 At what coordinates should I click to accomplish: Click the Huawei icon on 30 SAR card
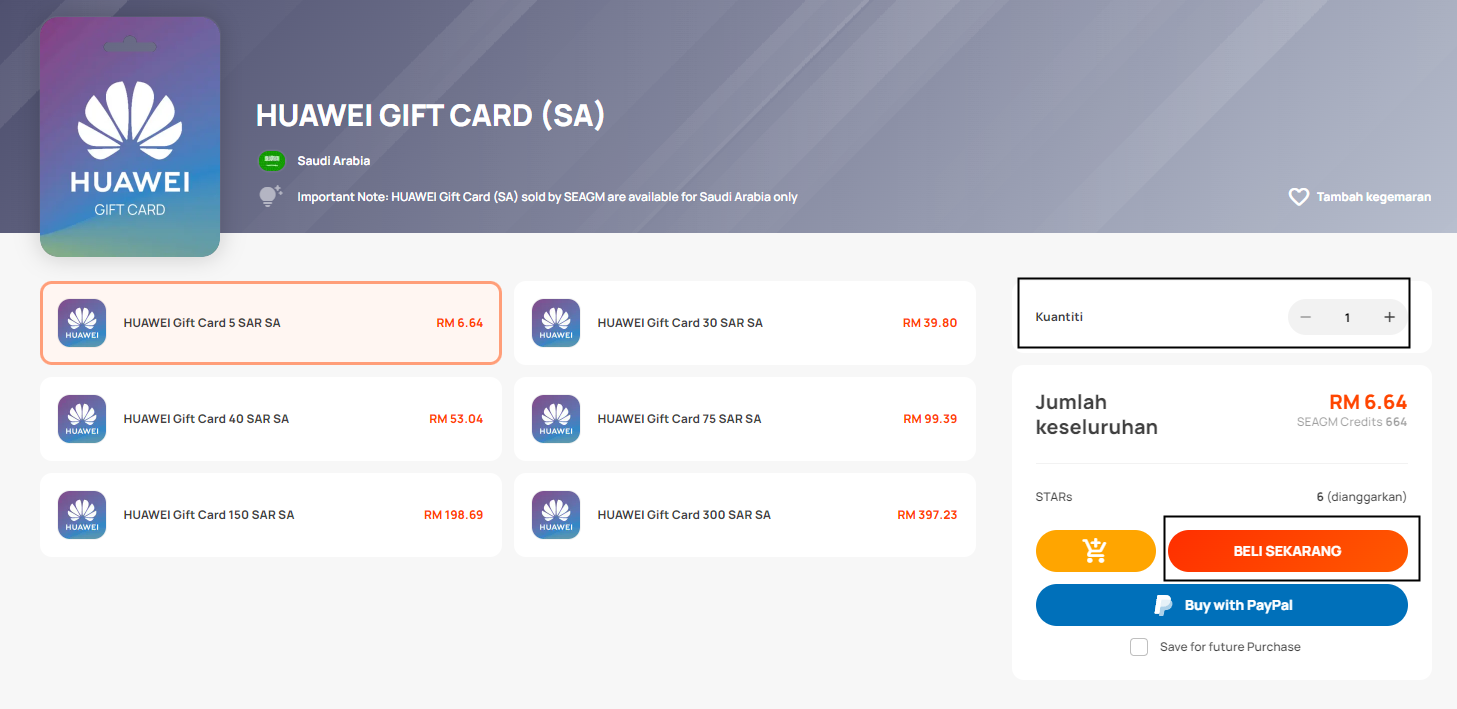[556, 323]
